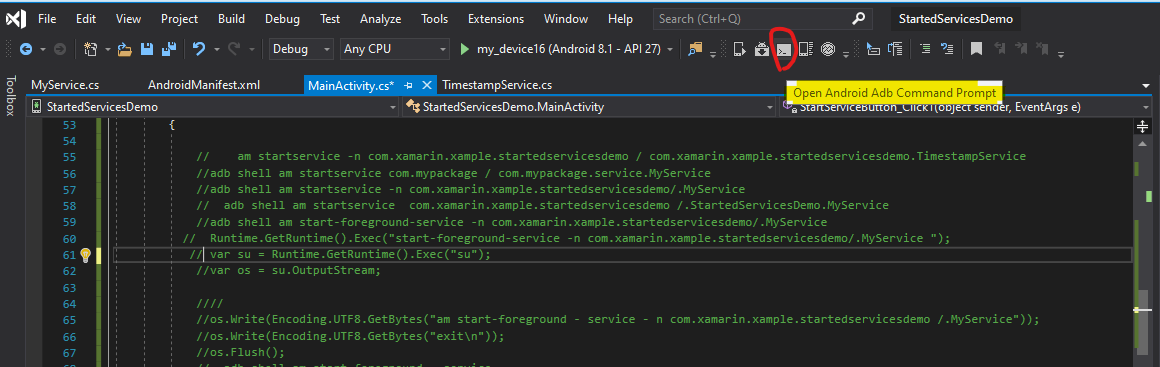Click the bookmark flag icon in toolbar
This screenshot has height=367, width=1160.
point(977,49)
